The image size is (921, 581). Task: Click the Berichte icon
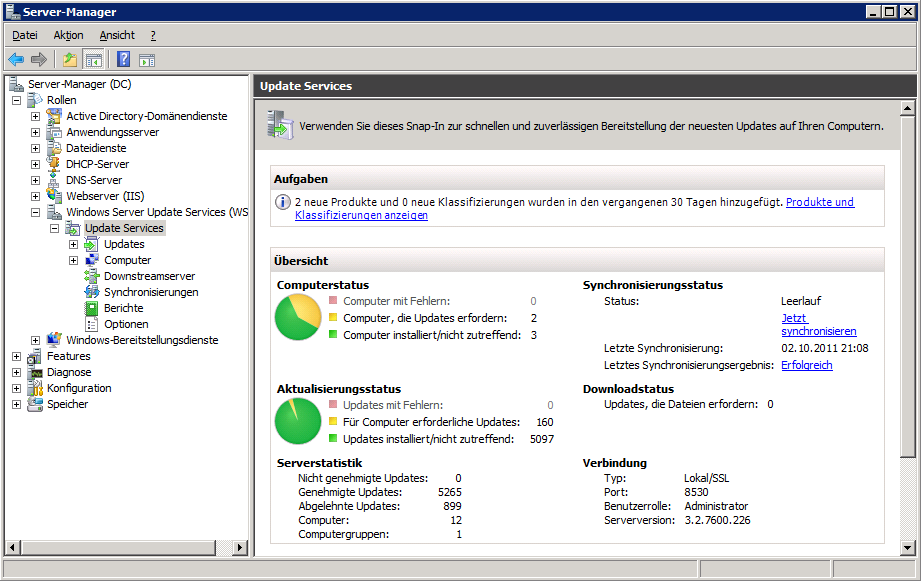pyautogui.click(x=92, y=308)
